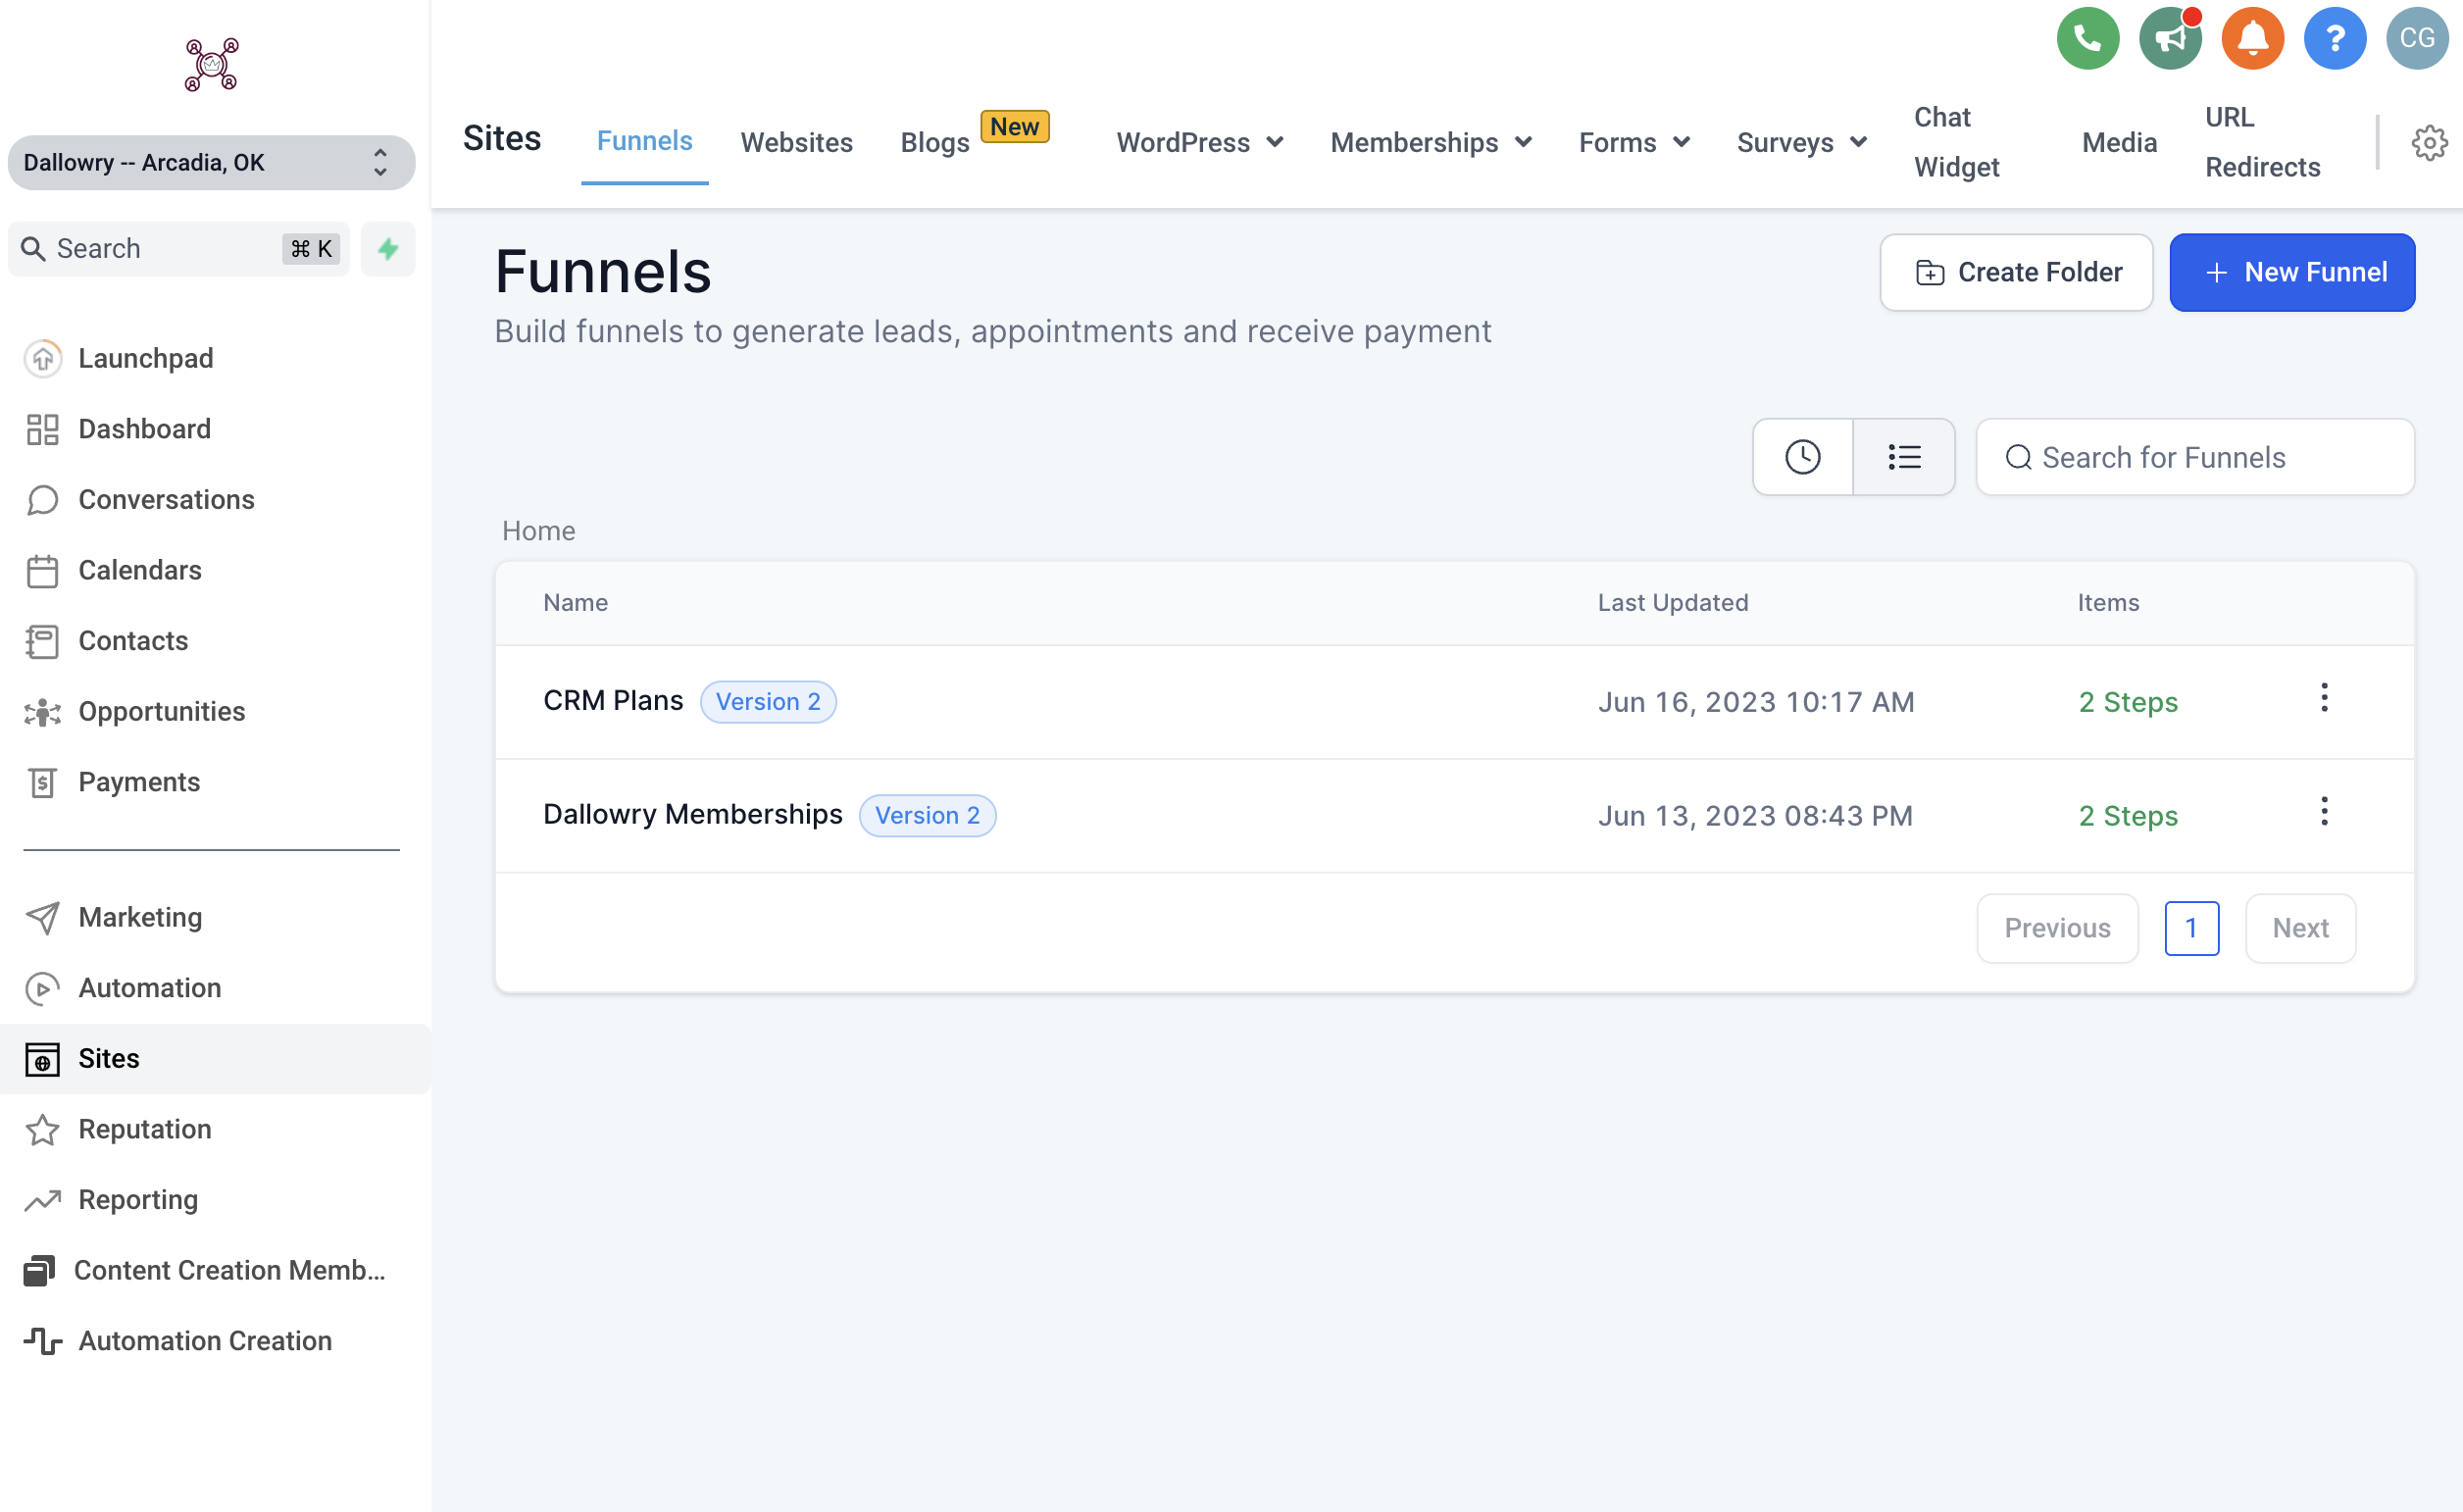
Task: Expand the Dallowry -- Arcadia, OK account switcher
Action: click(211, 163)
